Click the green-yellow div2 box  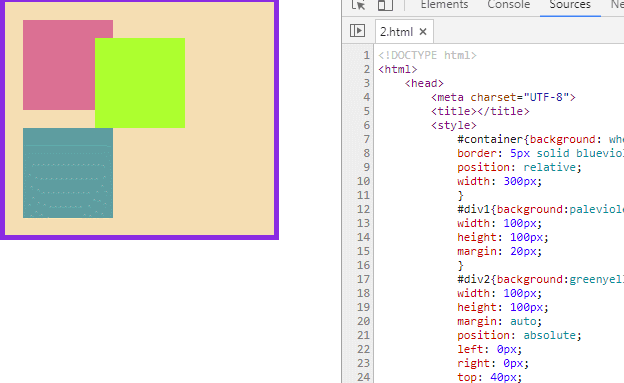coord(140,83)
